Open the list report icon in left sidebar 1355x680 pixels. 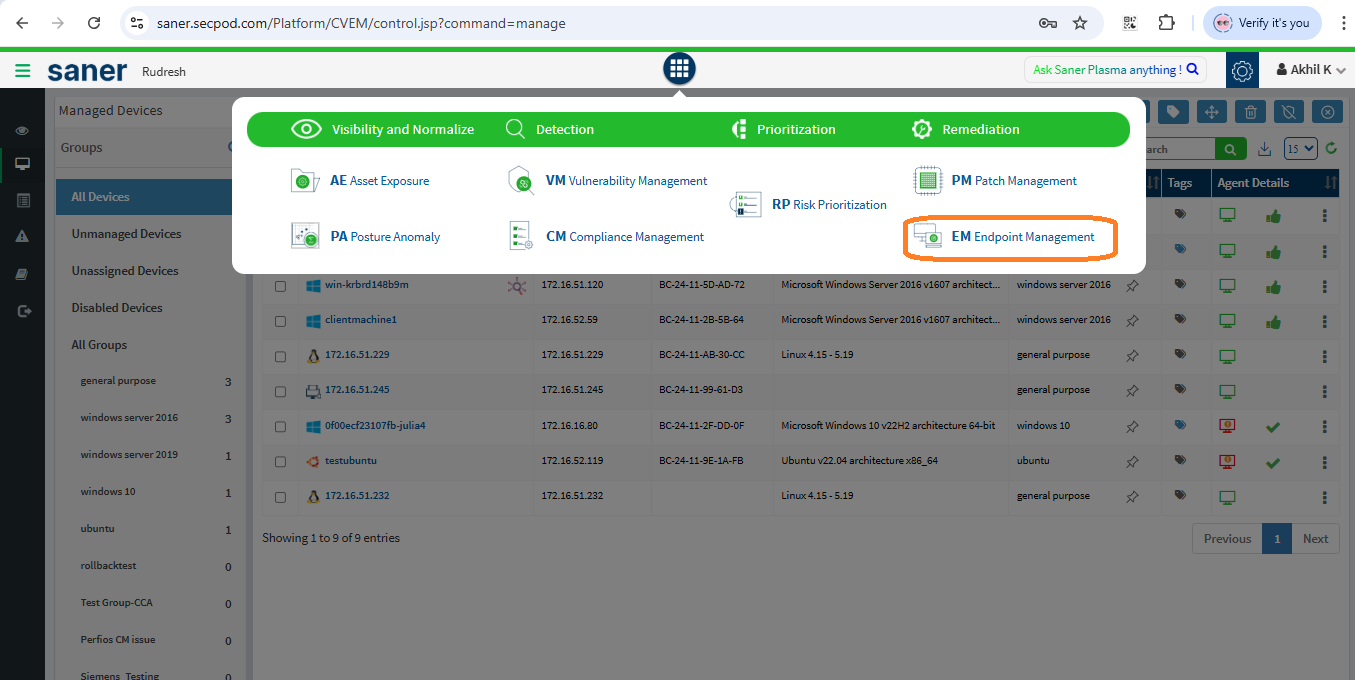point(22,200)
